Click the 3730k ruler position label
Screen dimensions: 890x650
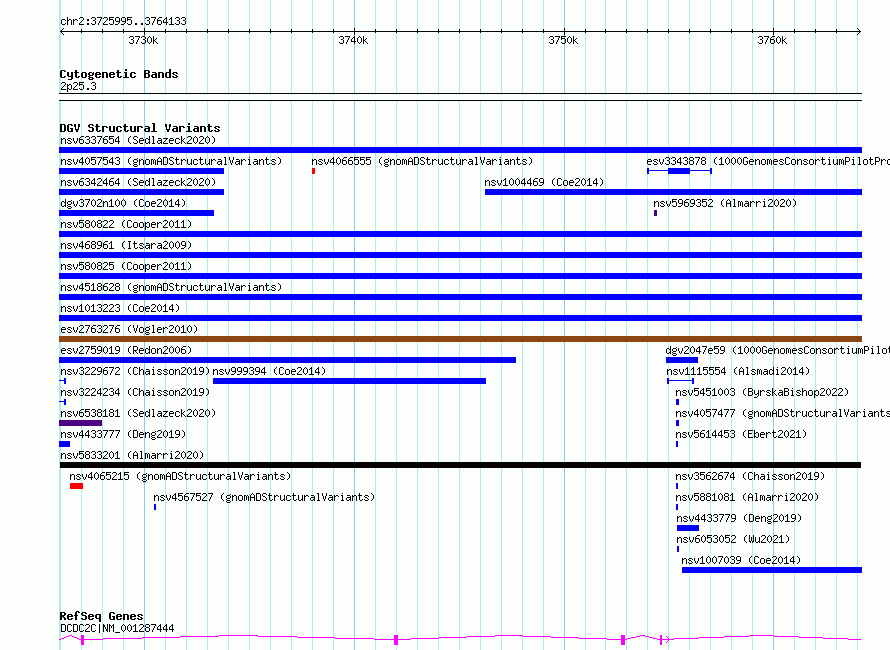click(x=143, y=40)
